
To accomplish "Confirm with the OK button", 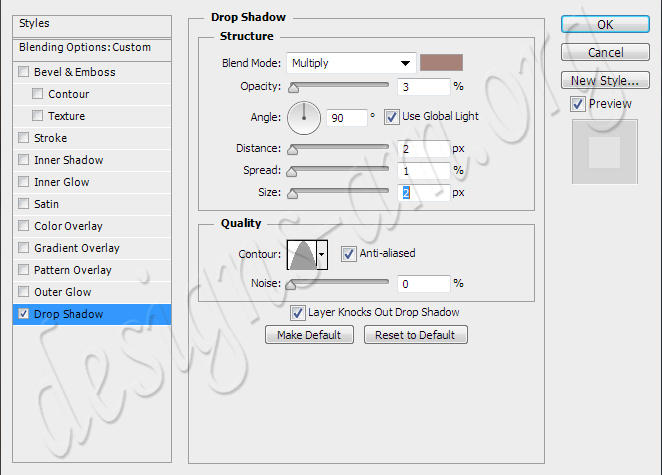I will 605,24.
